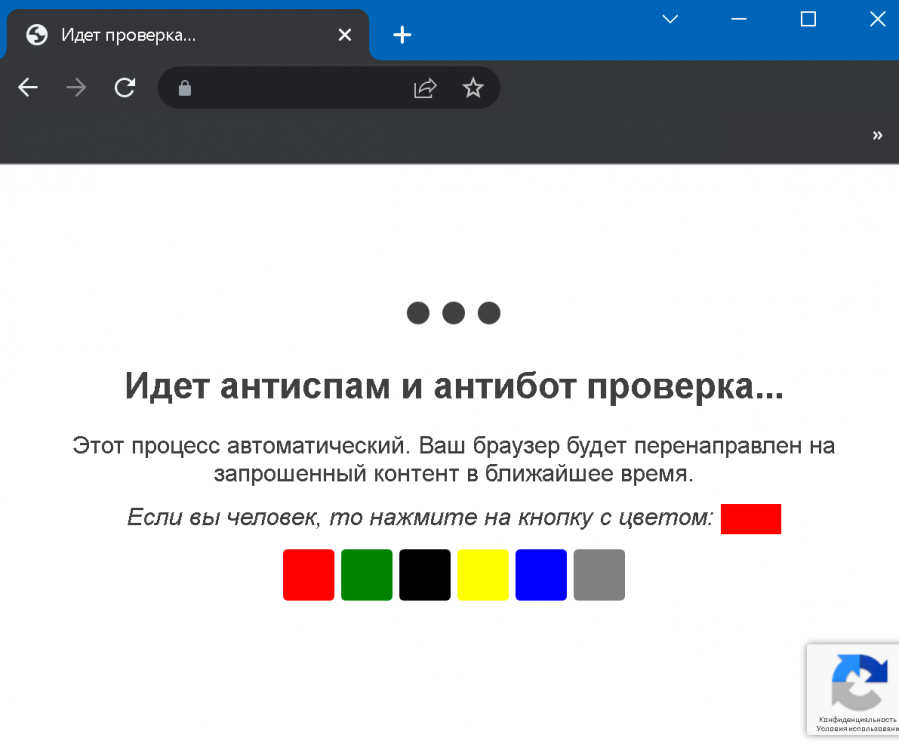Choose the black color button

425,575
